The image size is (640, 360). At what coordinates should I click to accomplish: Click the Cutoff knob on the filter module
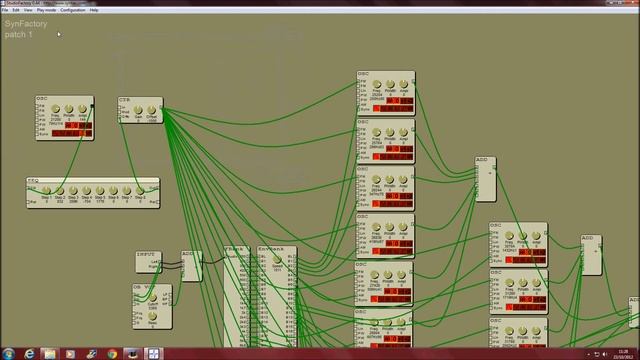point(153,298)
